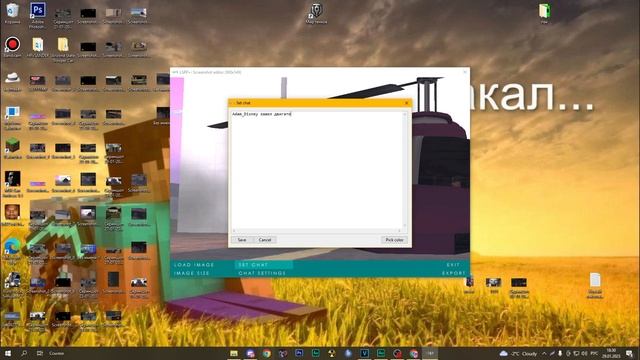640x360 pixels.
Task: Open CHAT SETTINGS in the editor menu
Action: point(262,273)
